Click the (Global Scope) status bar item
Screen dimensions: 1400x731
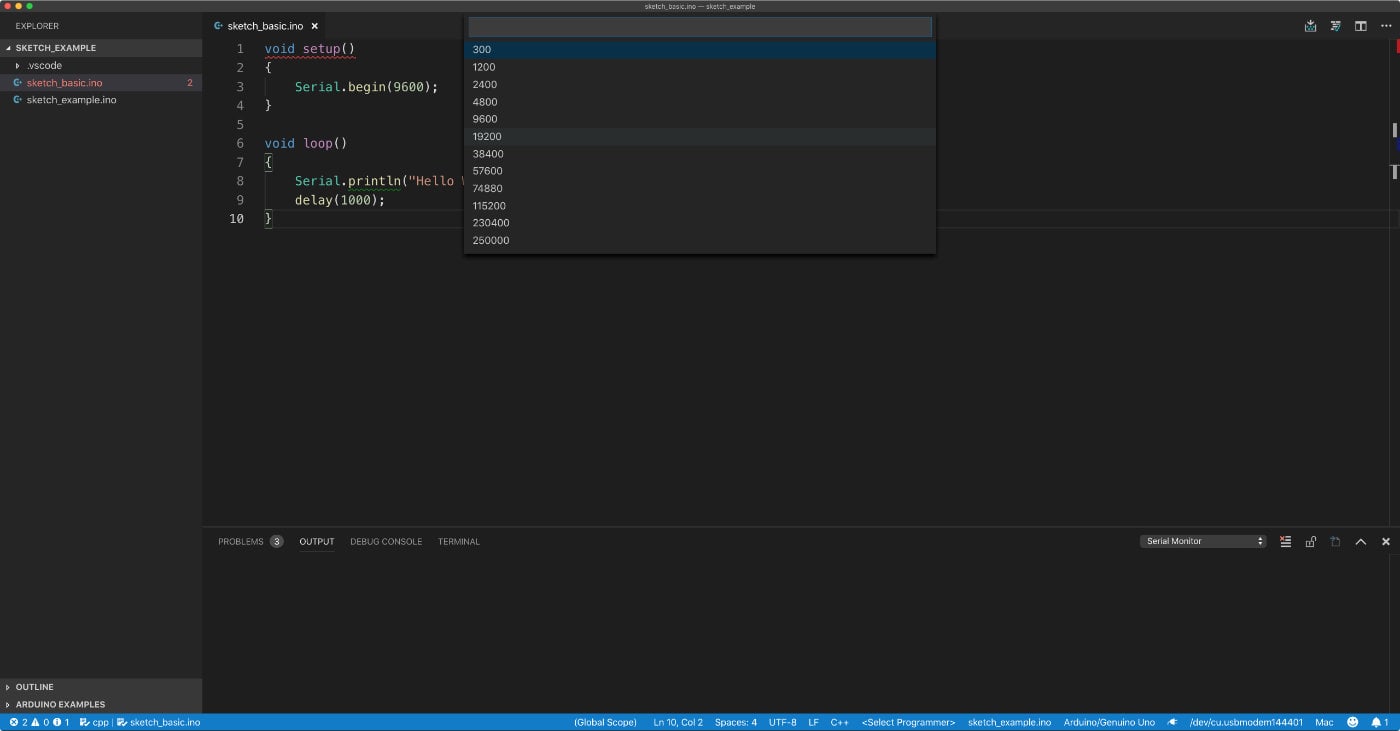[x=605, y=722]
